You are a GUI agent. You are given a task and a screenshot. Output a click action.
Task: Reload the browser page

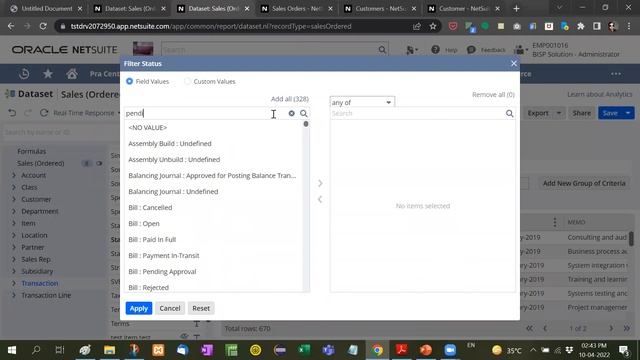43,26
